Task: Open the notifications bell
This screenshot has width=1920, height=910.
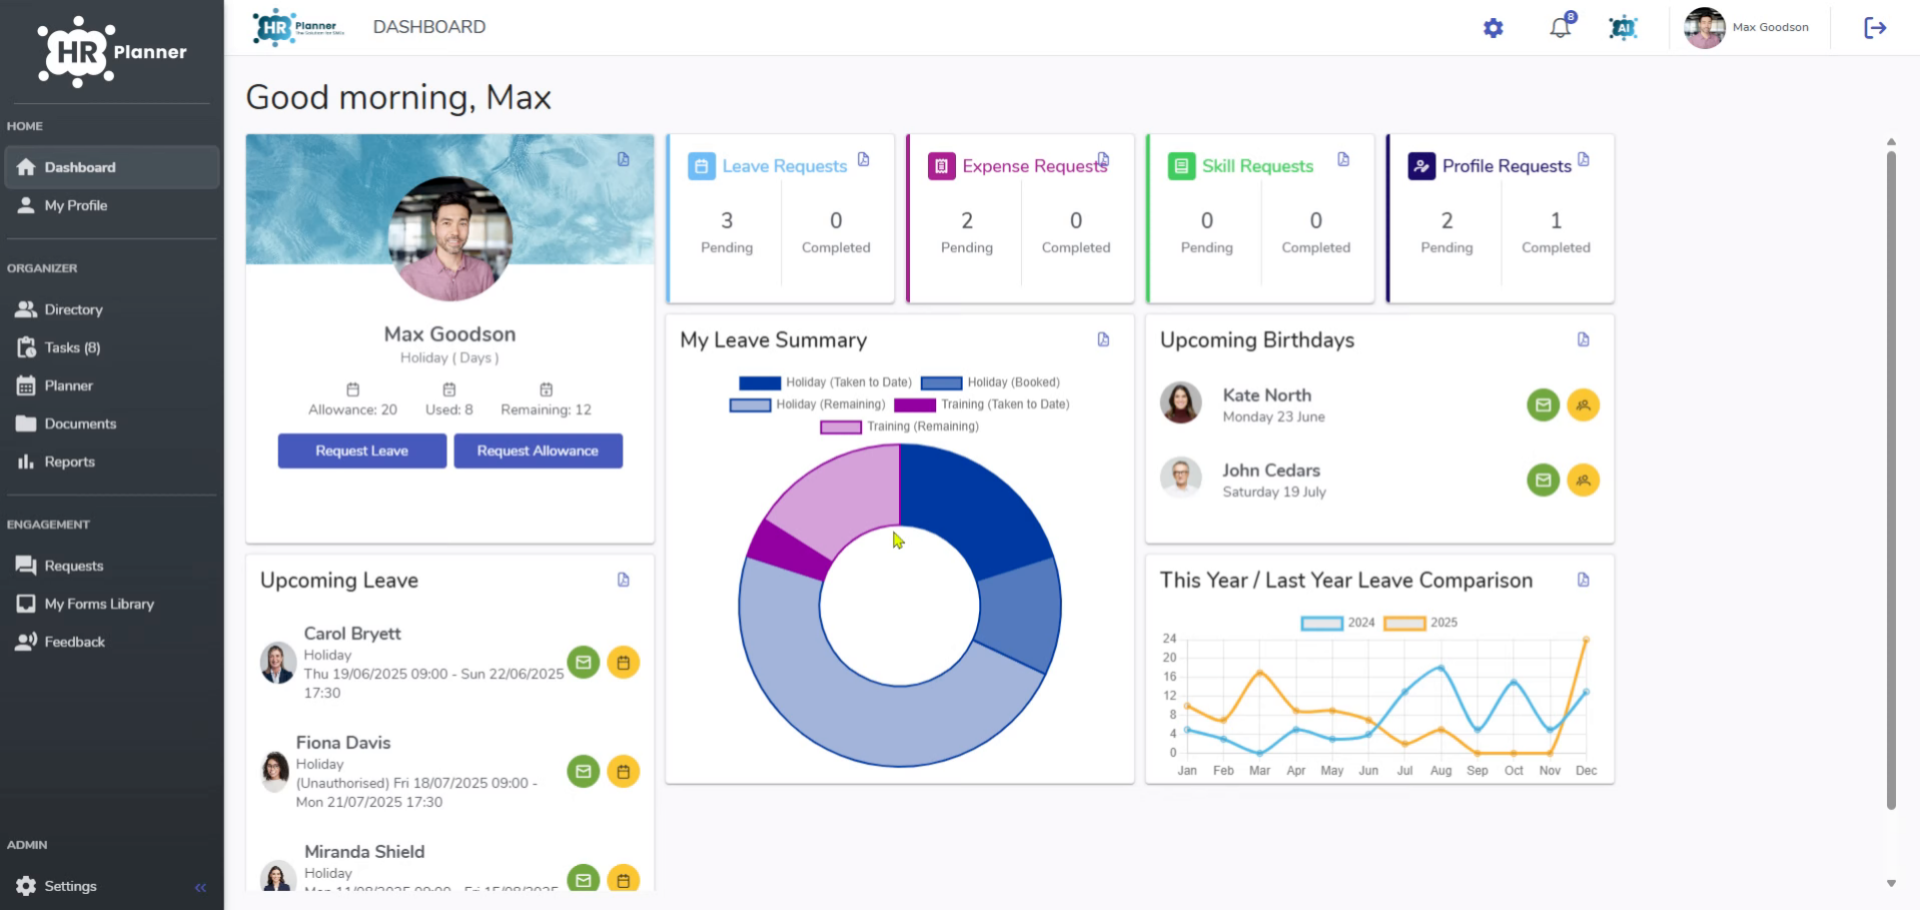Action: click(x=1561, y=27)
